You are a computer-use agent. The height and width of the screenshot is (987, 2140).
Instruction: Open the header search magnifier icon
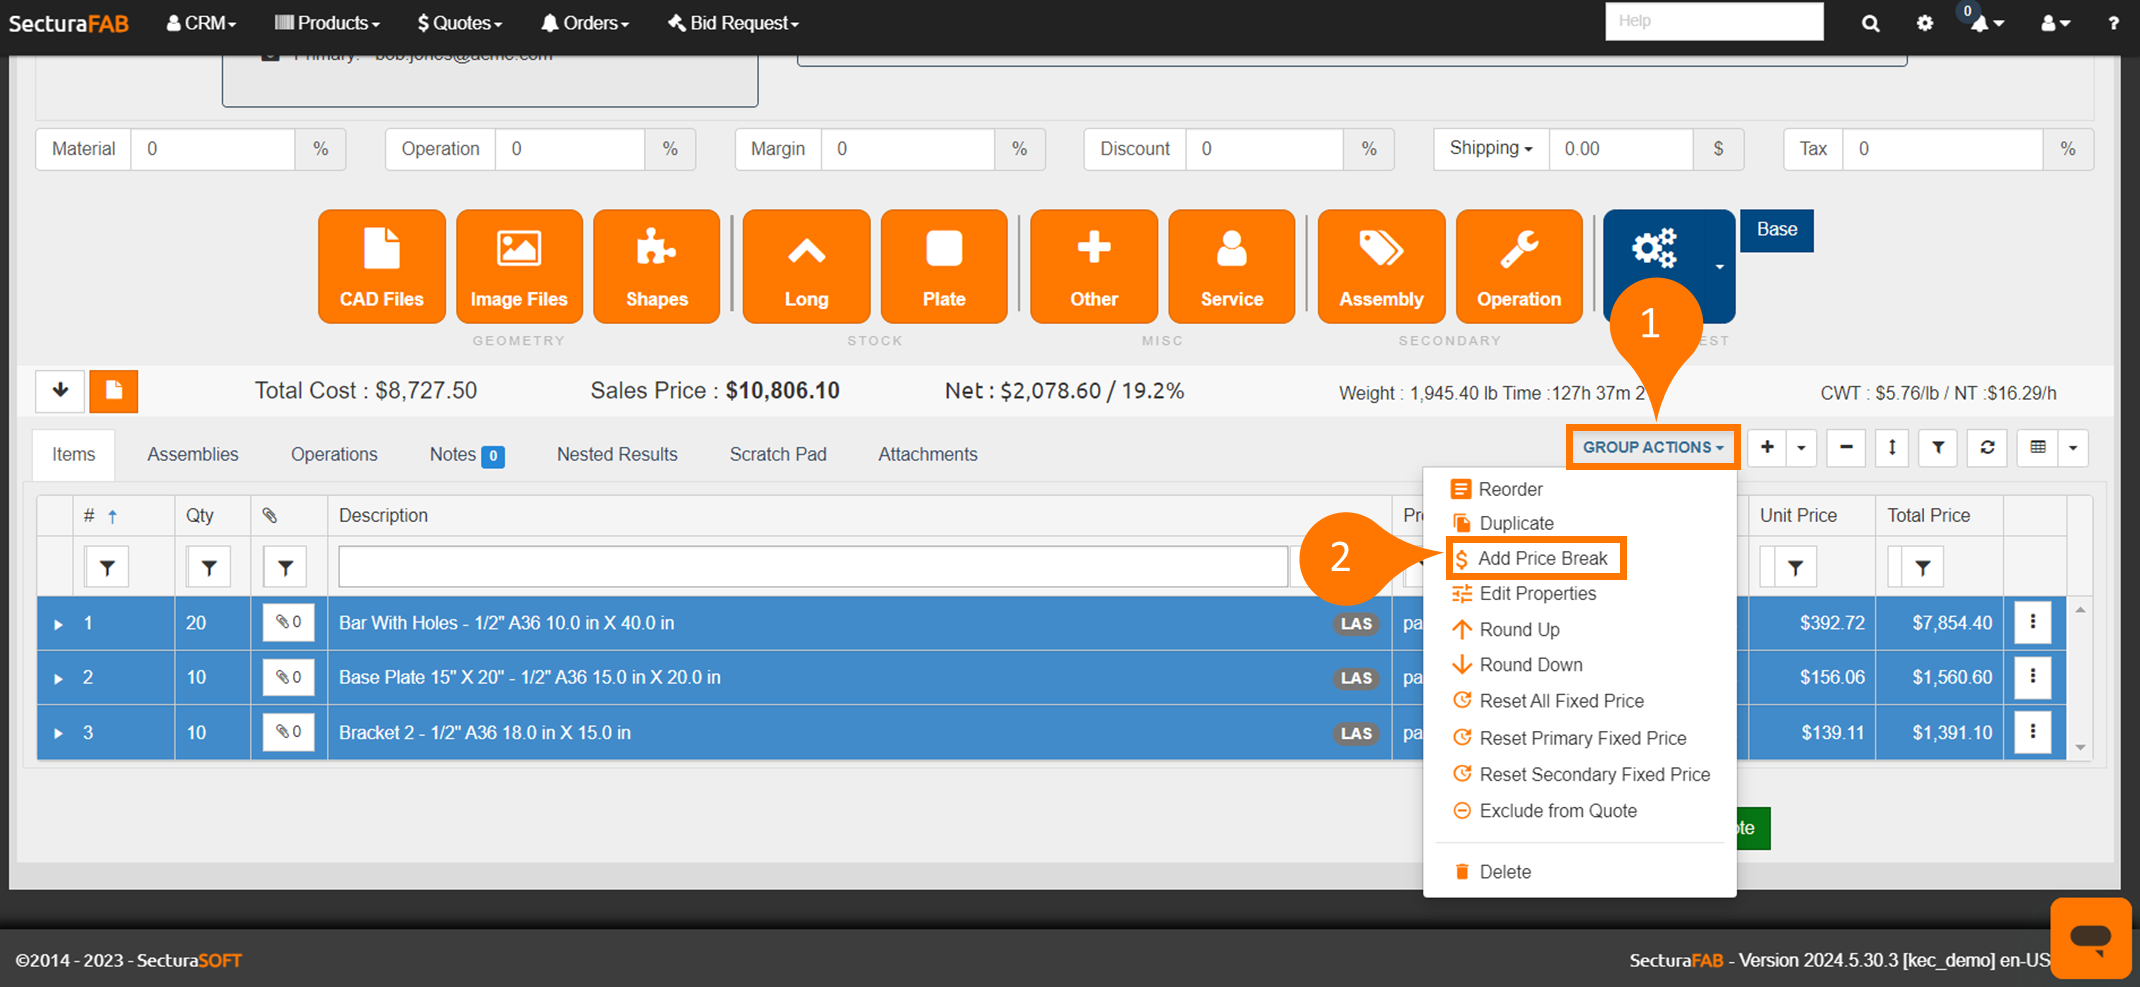(1870, 23)
